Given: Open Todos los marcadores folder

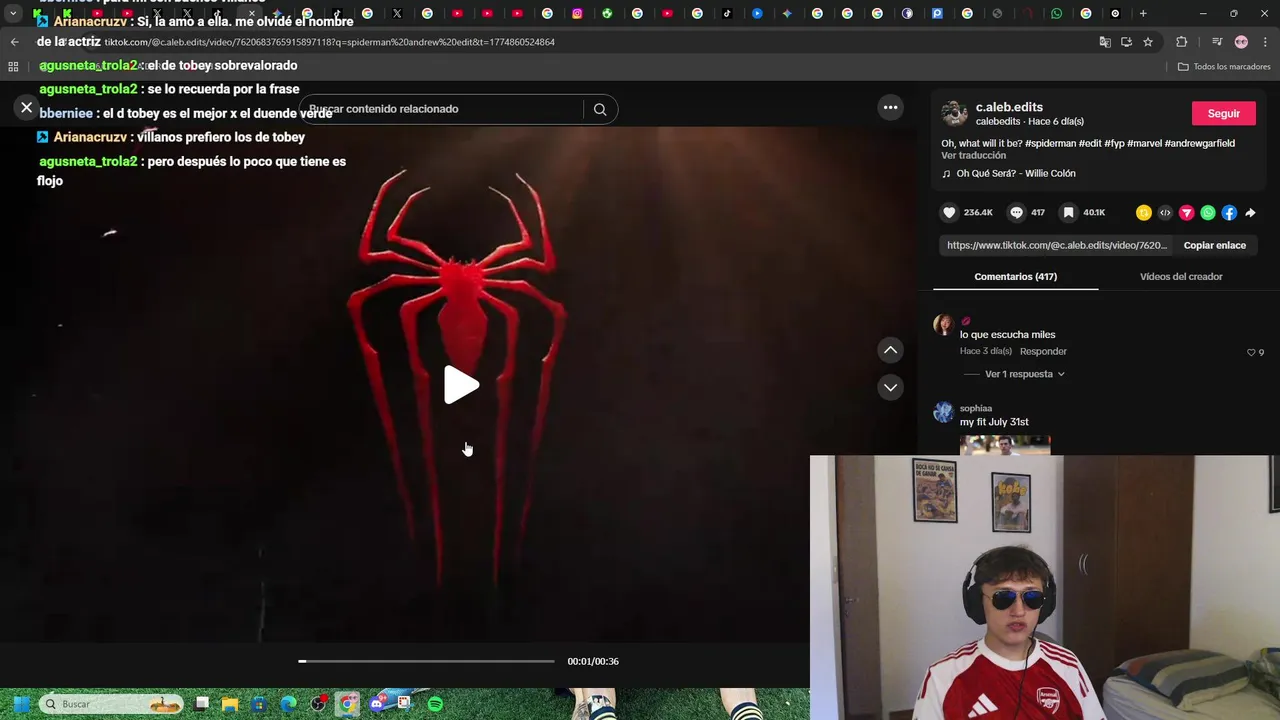Looking at the screenshot, I should point(1224,66).
